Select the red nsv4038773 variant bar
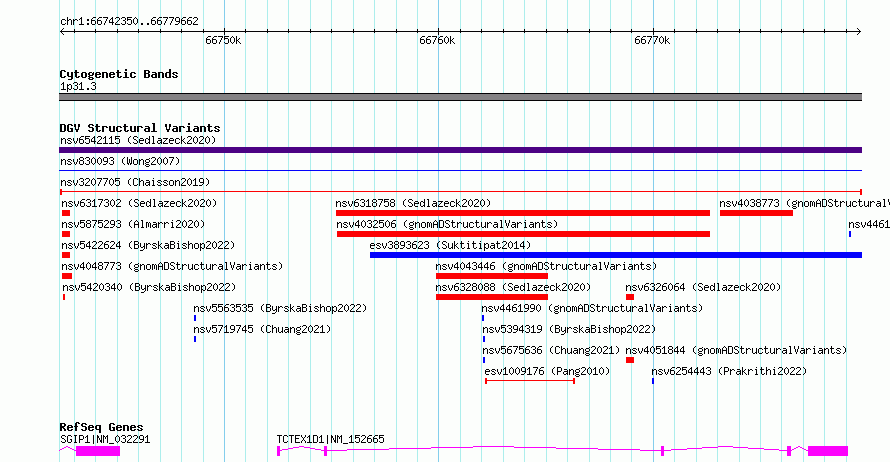Viewport: 890px width, 462px height. pos(757,213)
